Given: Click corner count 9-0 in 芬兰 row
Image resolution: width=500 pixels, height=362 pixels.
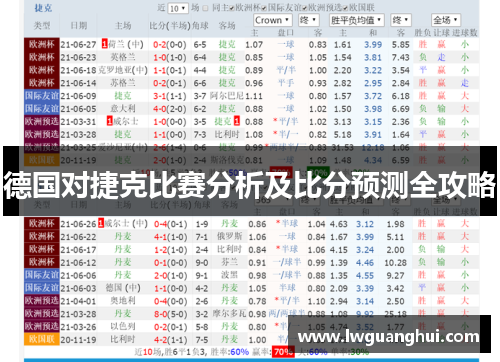Looking at the screenshot, I should 202,263.
